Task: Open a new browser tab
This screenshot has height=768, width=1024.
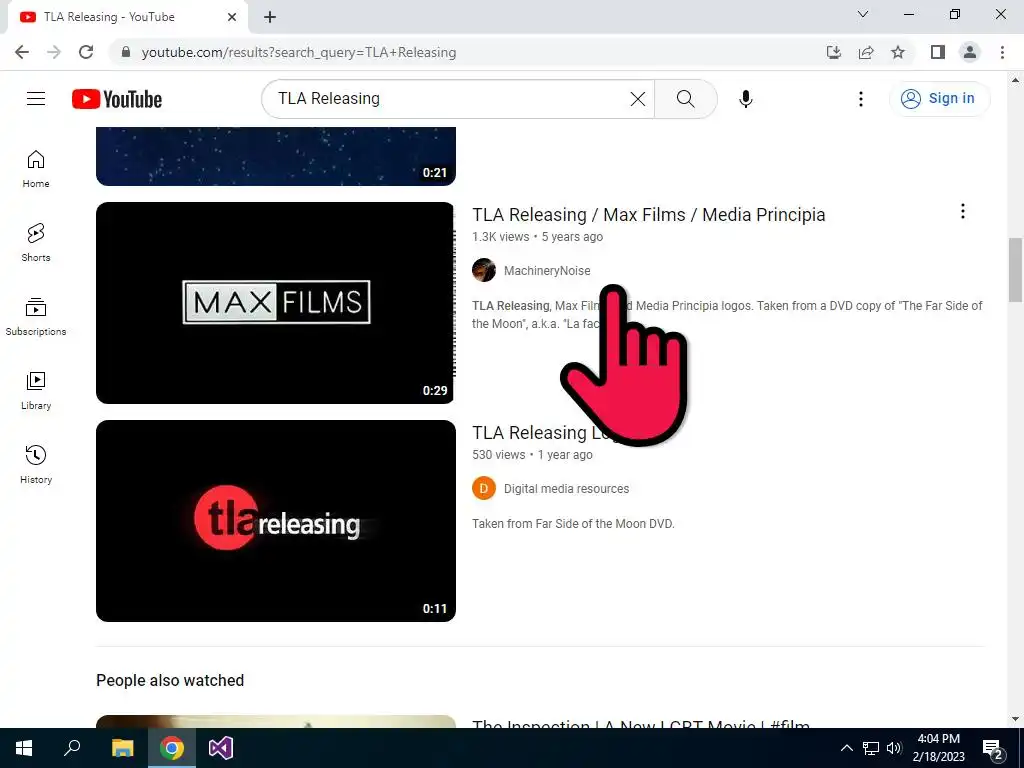Action: point(270,17)
